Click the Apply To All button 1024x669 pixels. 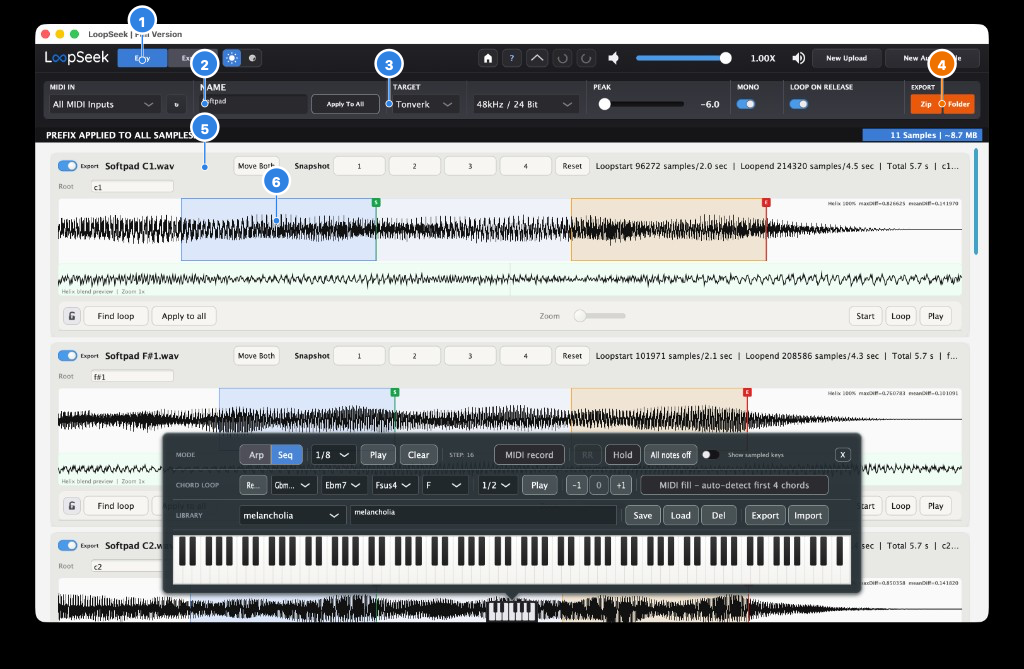coord(345,105)
